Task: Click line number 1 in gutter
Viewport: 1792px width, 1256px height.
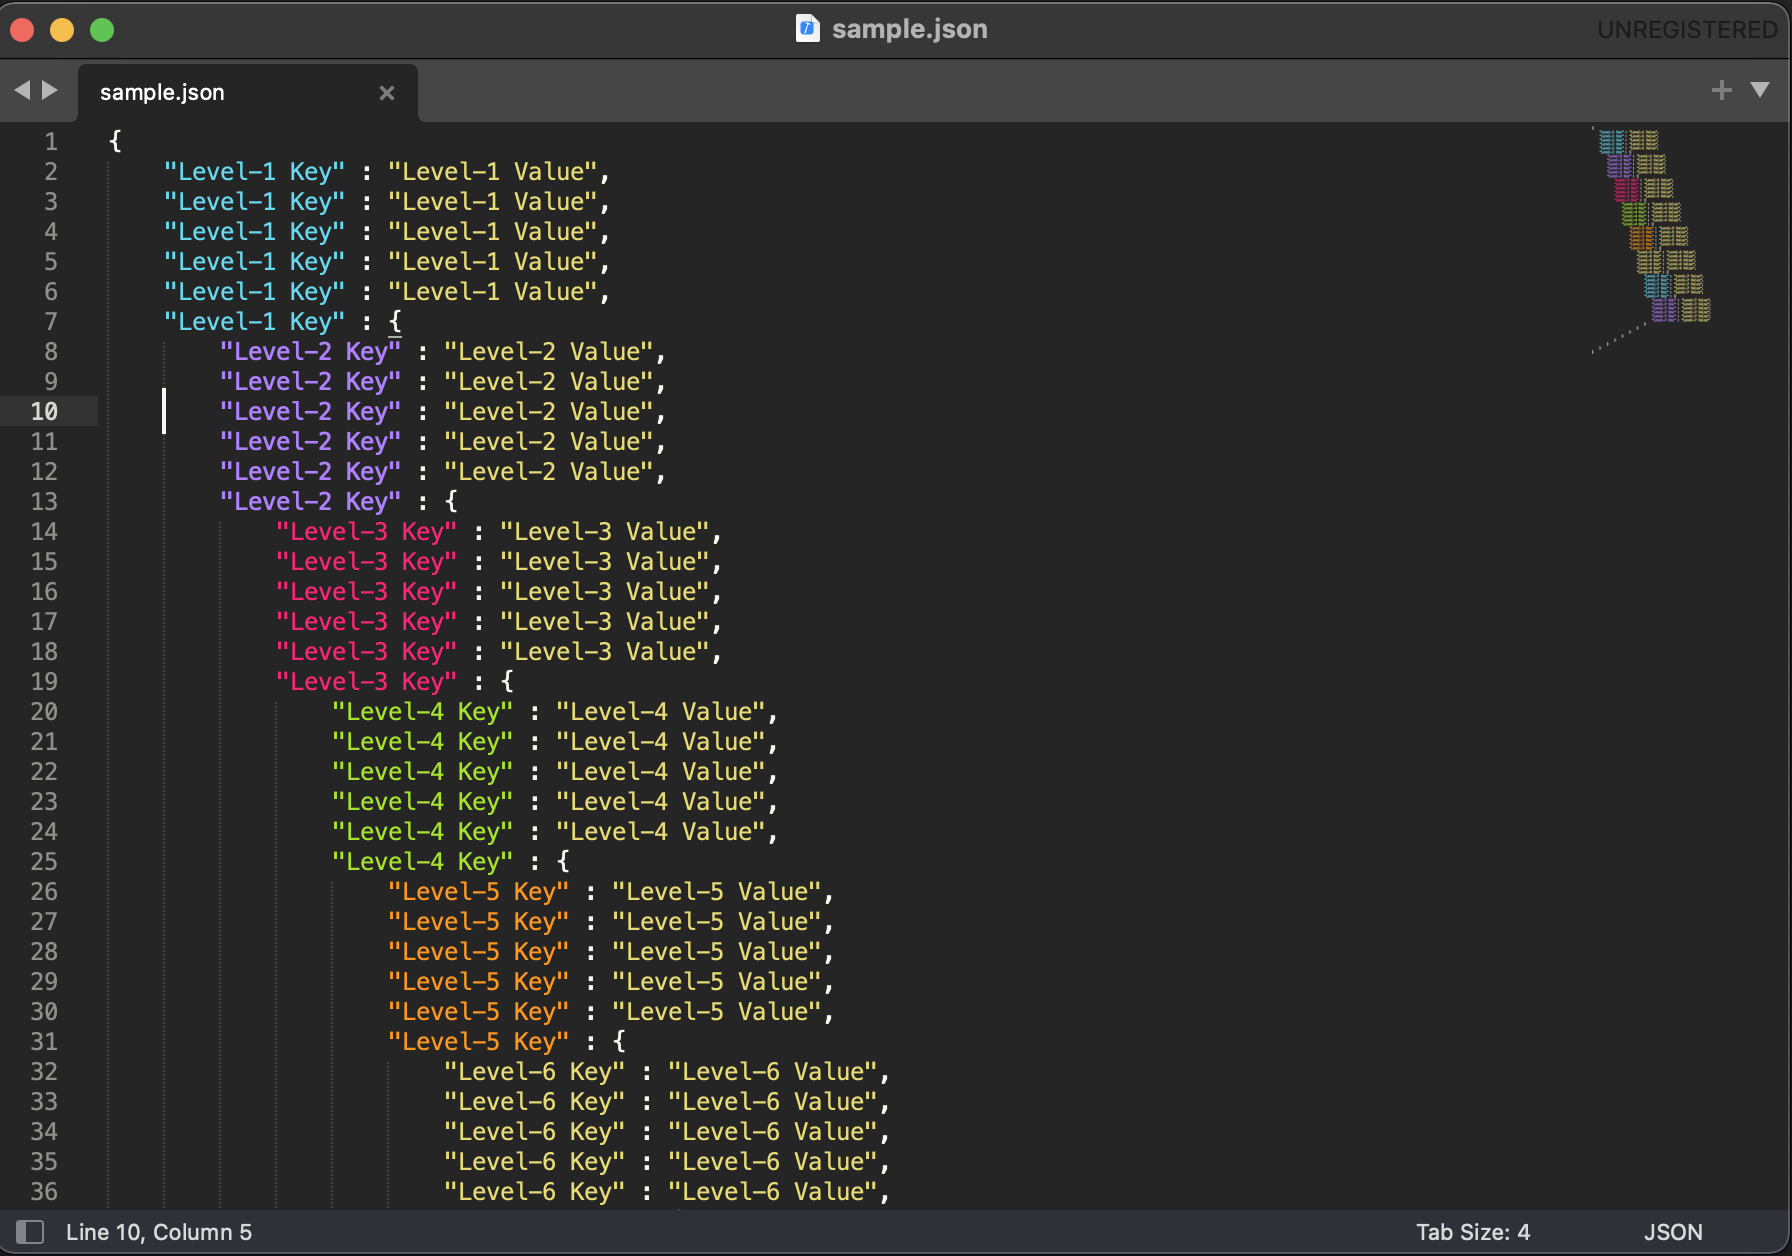Action: 50,142
